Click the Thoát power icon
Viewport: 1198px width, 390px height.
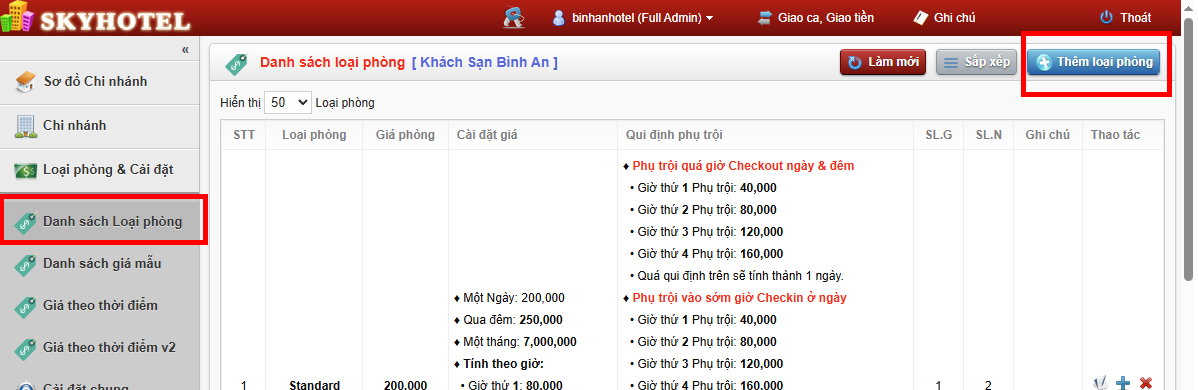click(x=1106, y=18)
